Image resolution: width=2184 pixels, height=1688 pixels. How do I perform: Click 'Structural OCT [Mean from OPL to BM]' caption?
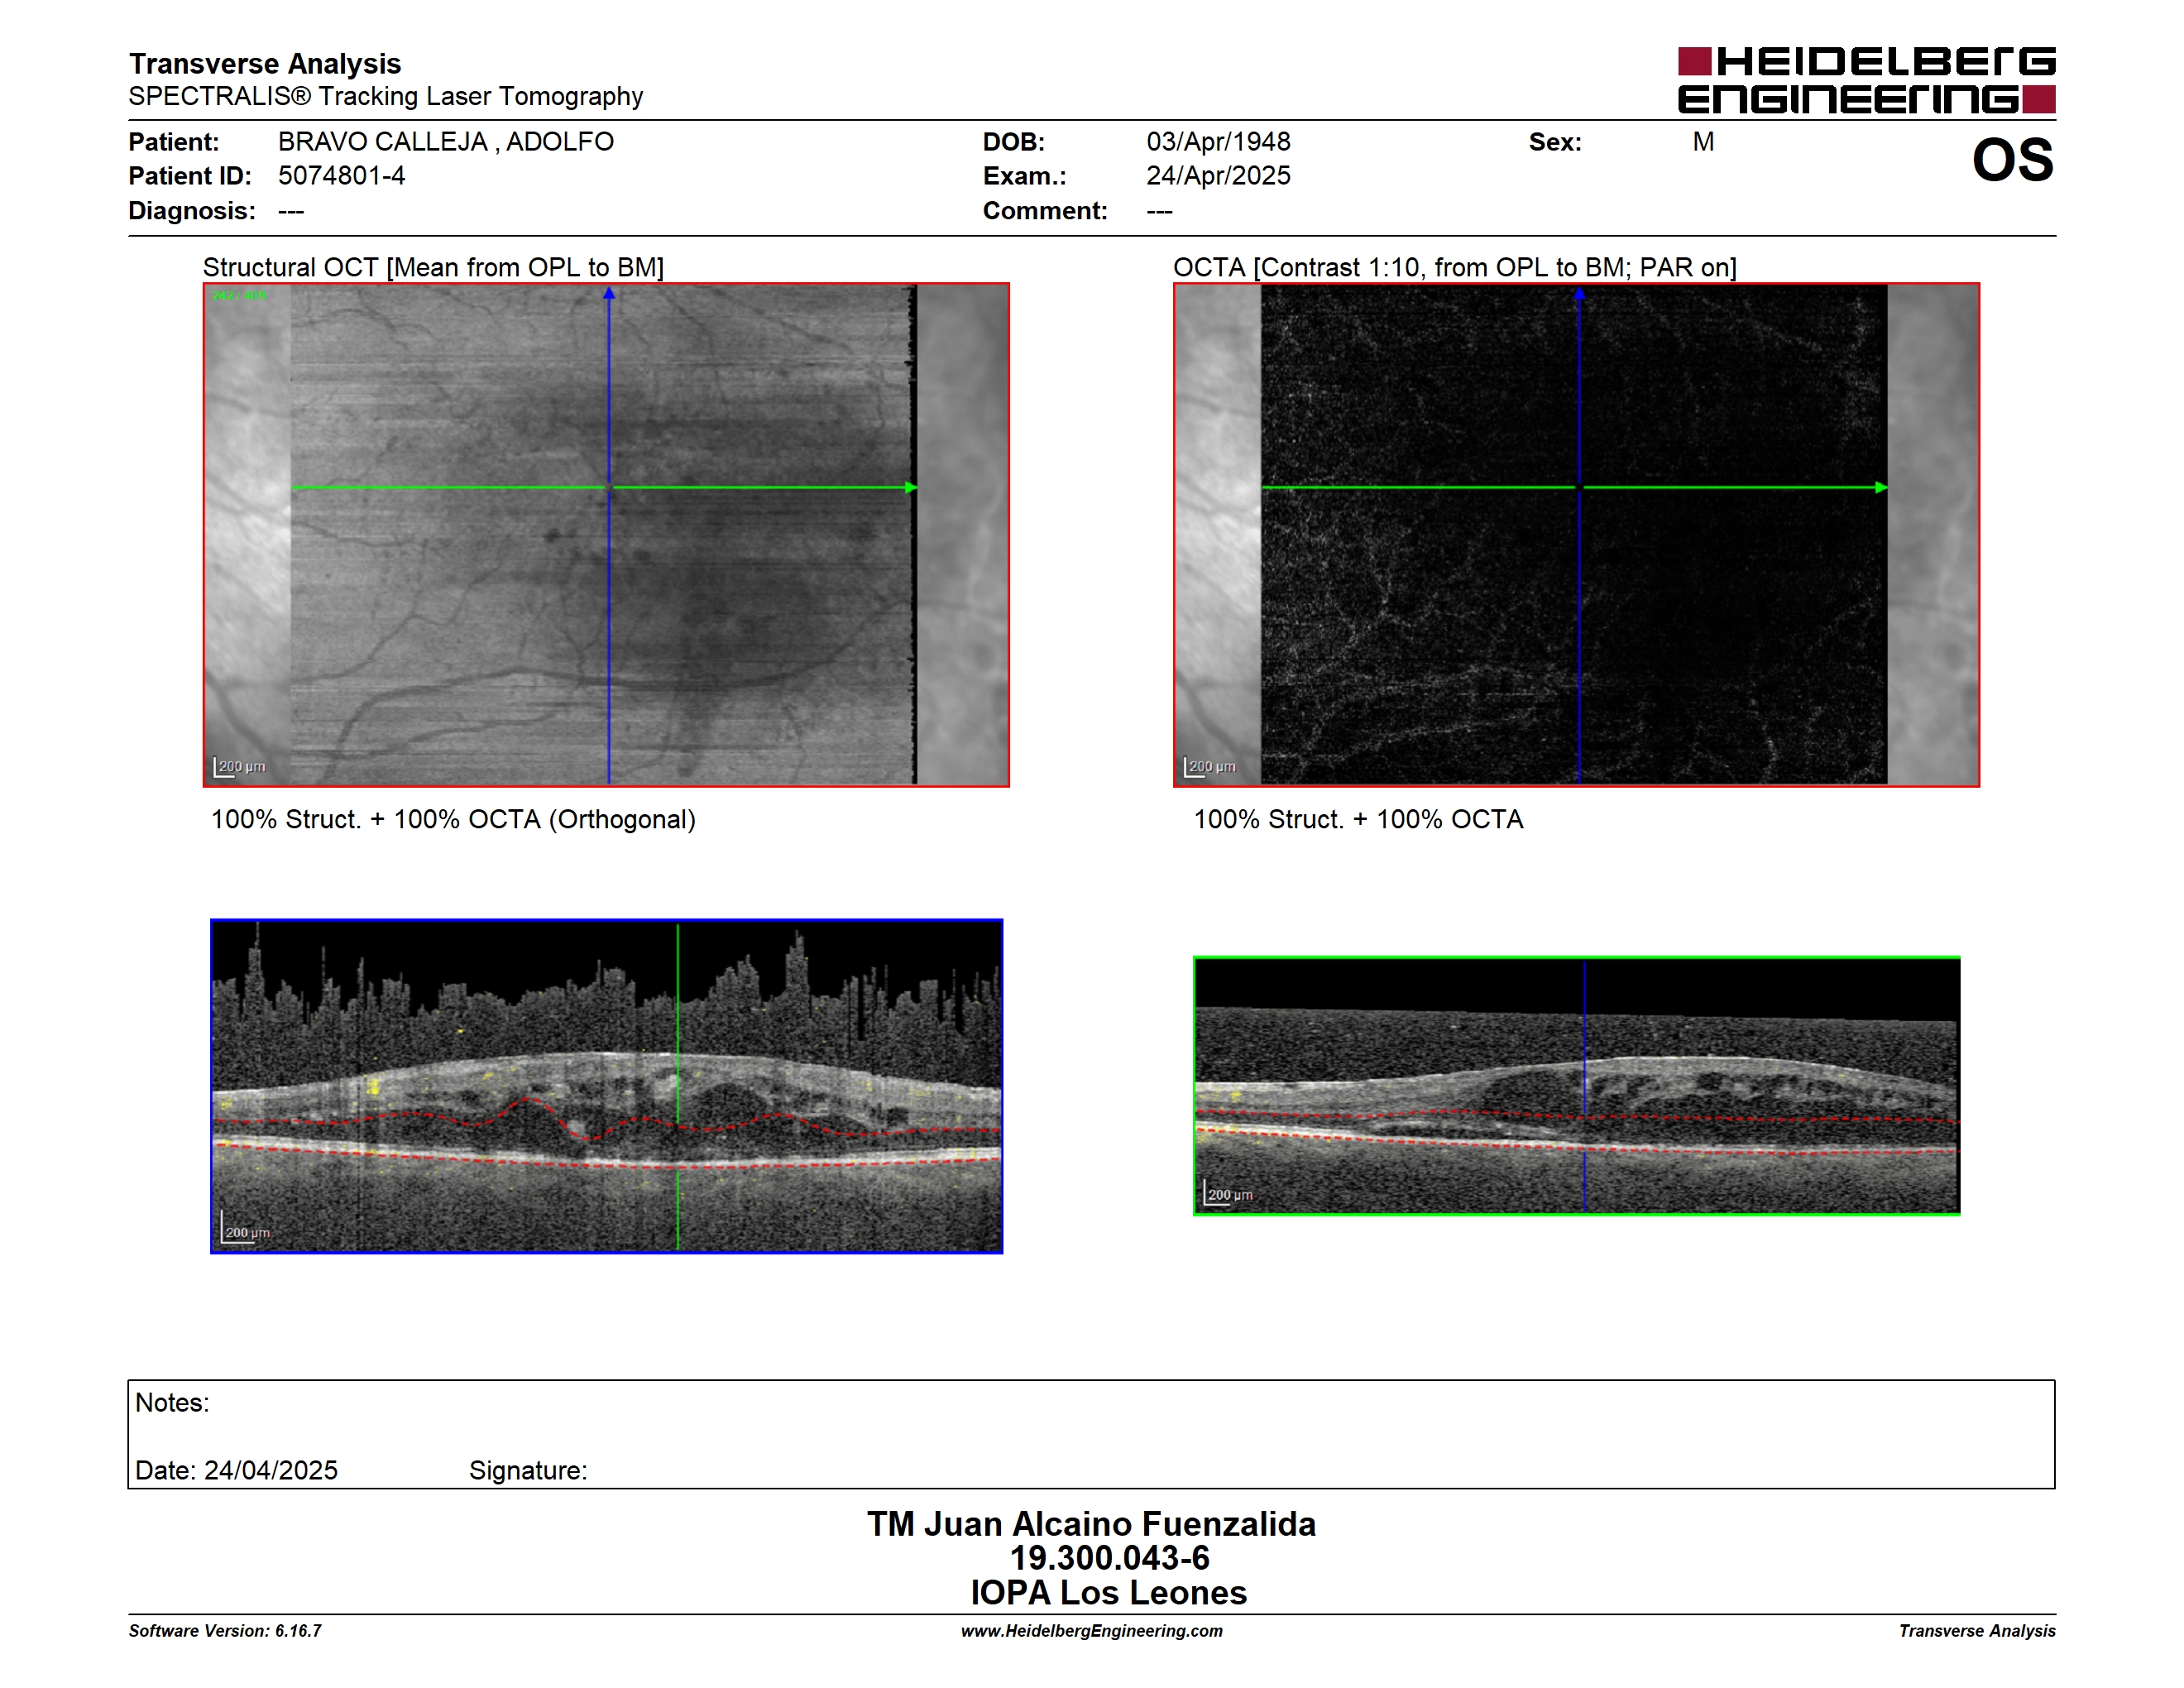[433, 268]
